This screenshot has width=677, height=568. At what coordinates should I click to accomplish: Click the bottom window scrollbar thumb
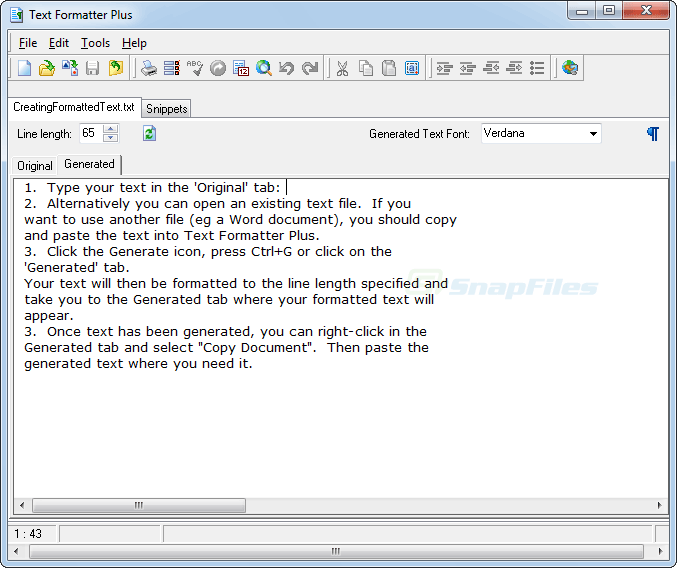[336, 551]
